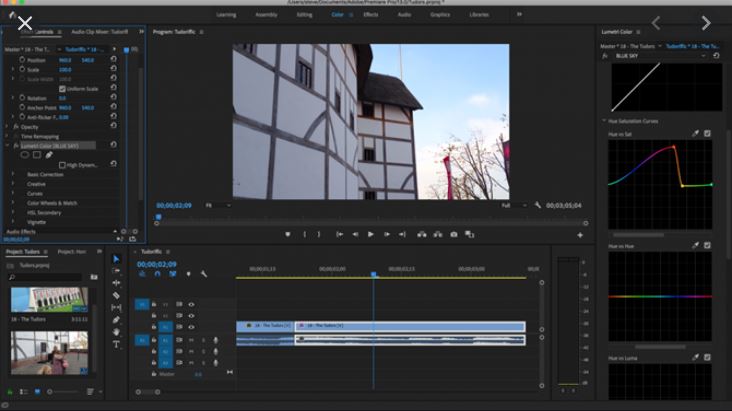Expand the Vignette section
Viewport: 732px width, 411px height.
click(x=13, y=222)
